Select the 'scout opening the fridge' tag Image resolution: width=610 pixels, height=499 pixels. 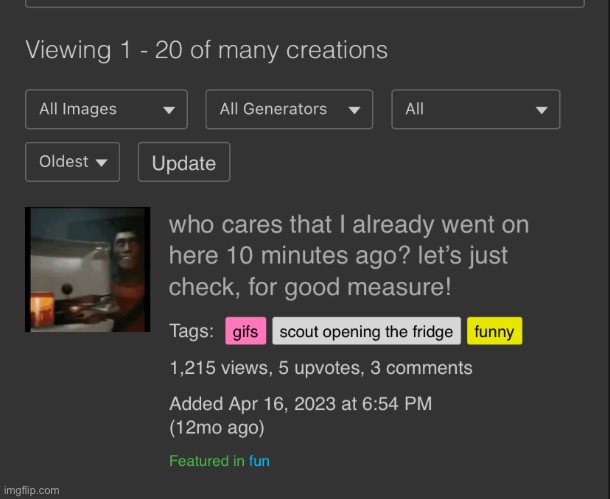pyautogui.click(x=366, y=331)
